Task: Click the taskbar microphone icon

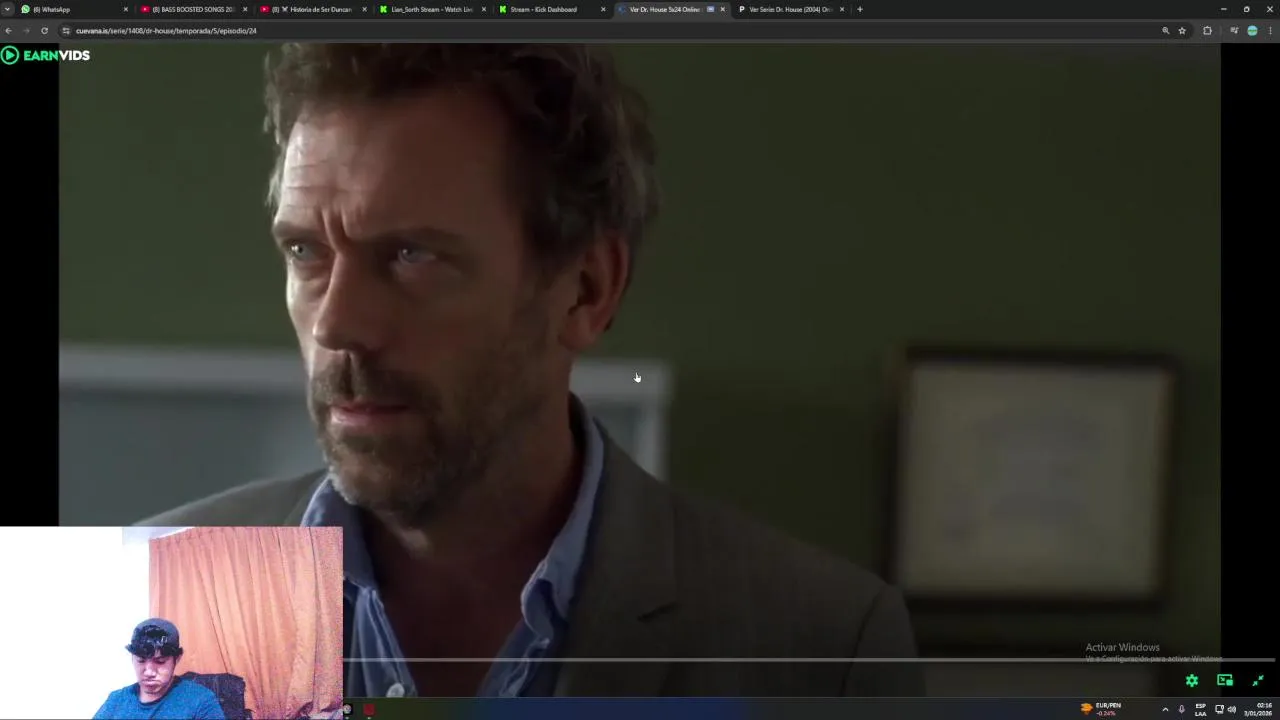Action: pyautogui.click(x=1182, y=709)
